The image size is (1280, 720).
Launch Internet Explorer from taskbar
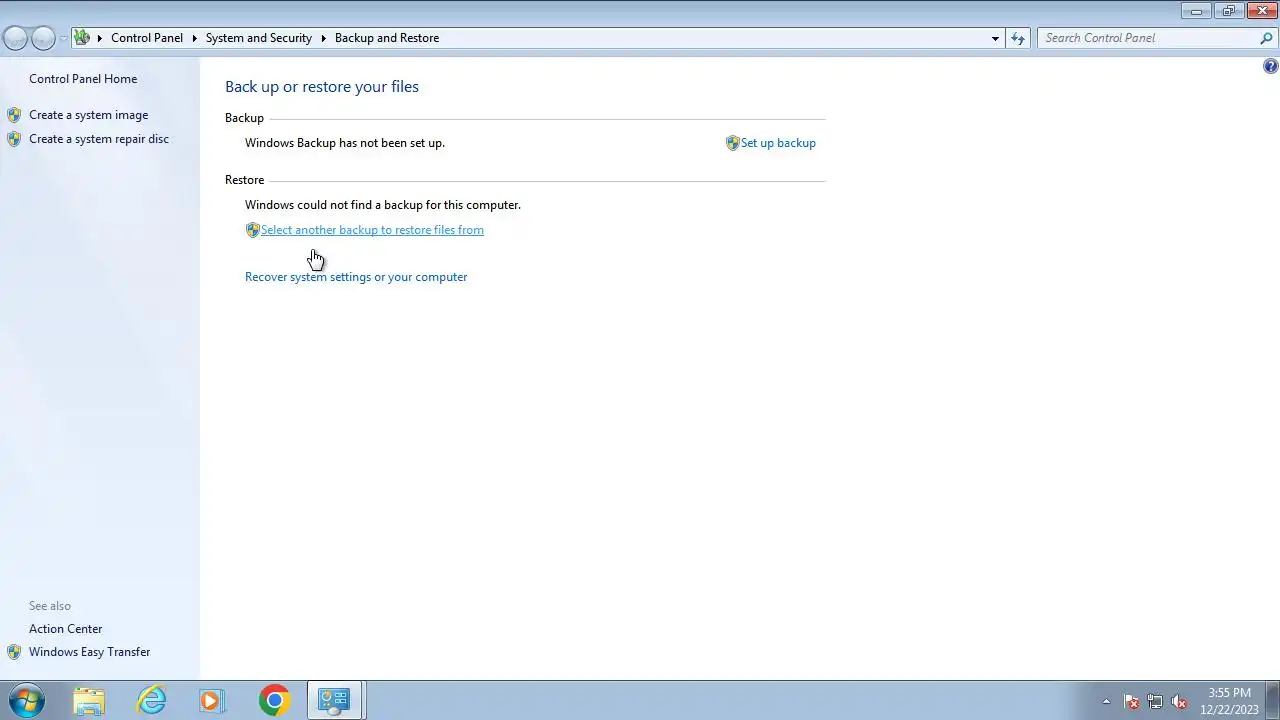coord(151,701)
